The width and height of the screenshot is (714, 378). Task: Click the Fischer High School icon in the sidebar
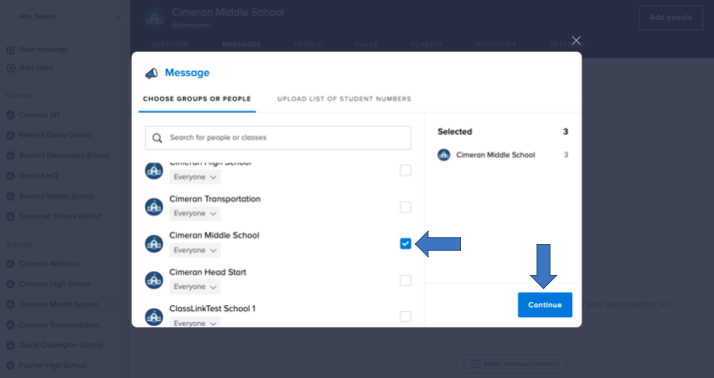[x=10, y=365]
